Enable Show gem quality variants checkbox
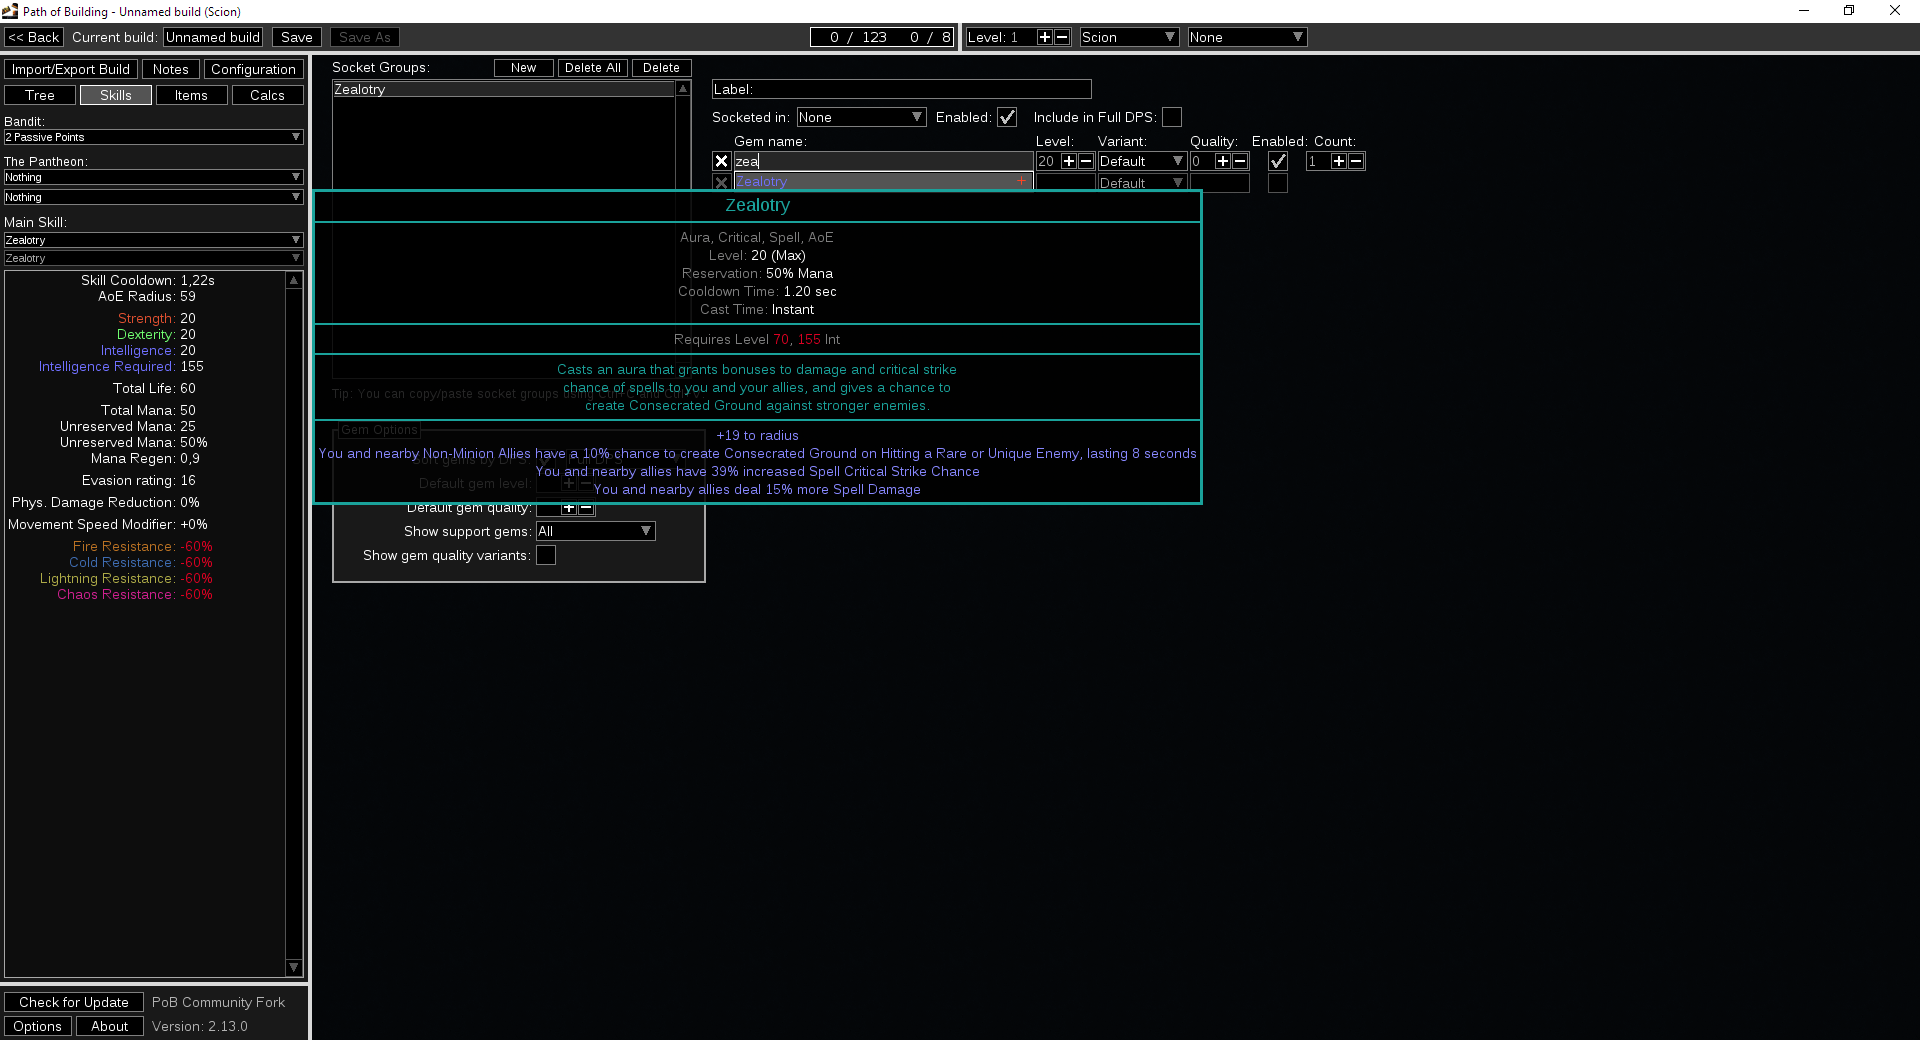This screenshot has width=1920, height=1040. [546, 555]
